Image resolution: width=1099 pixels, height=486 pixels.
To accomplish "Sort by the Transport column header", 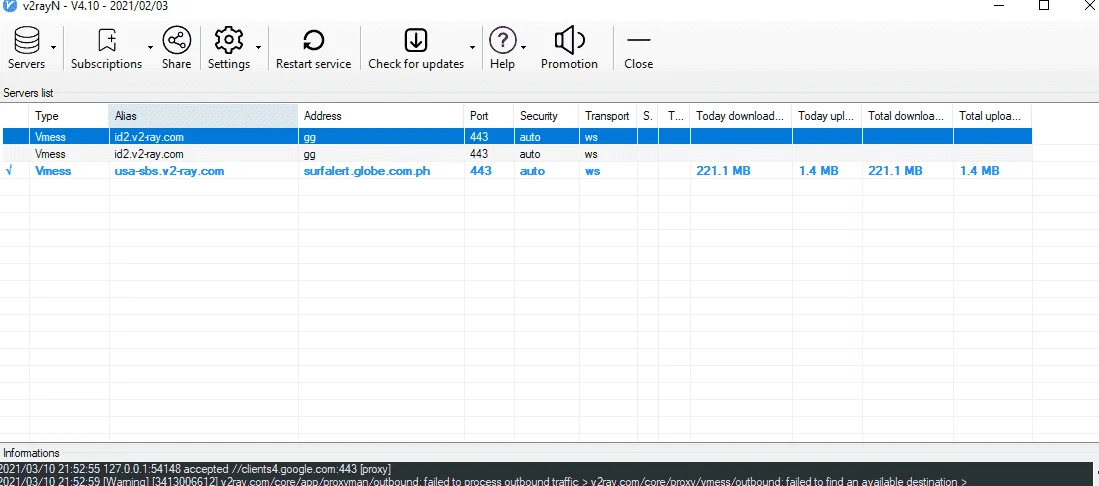I will 608,116.
